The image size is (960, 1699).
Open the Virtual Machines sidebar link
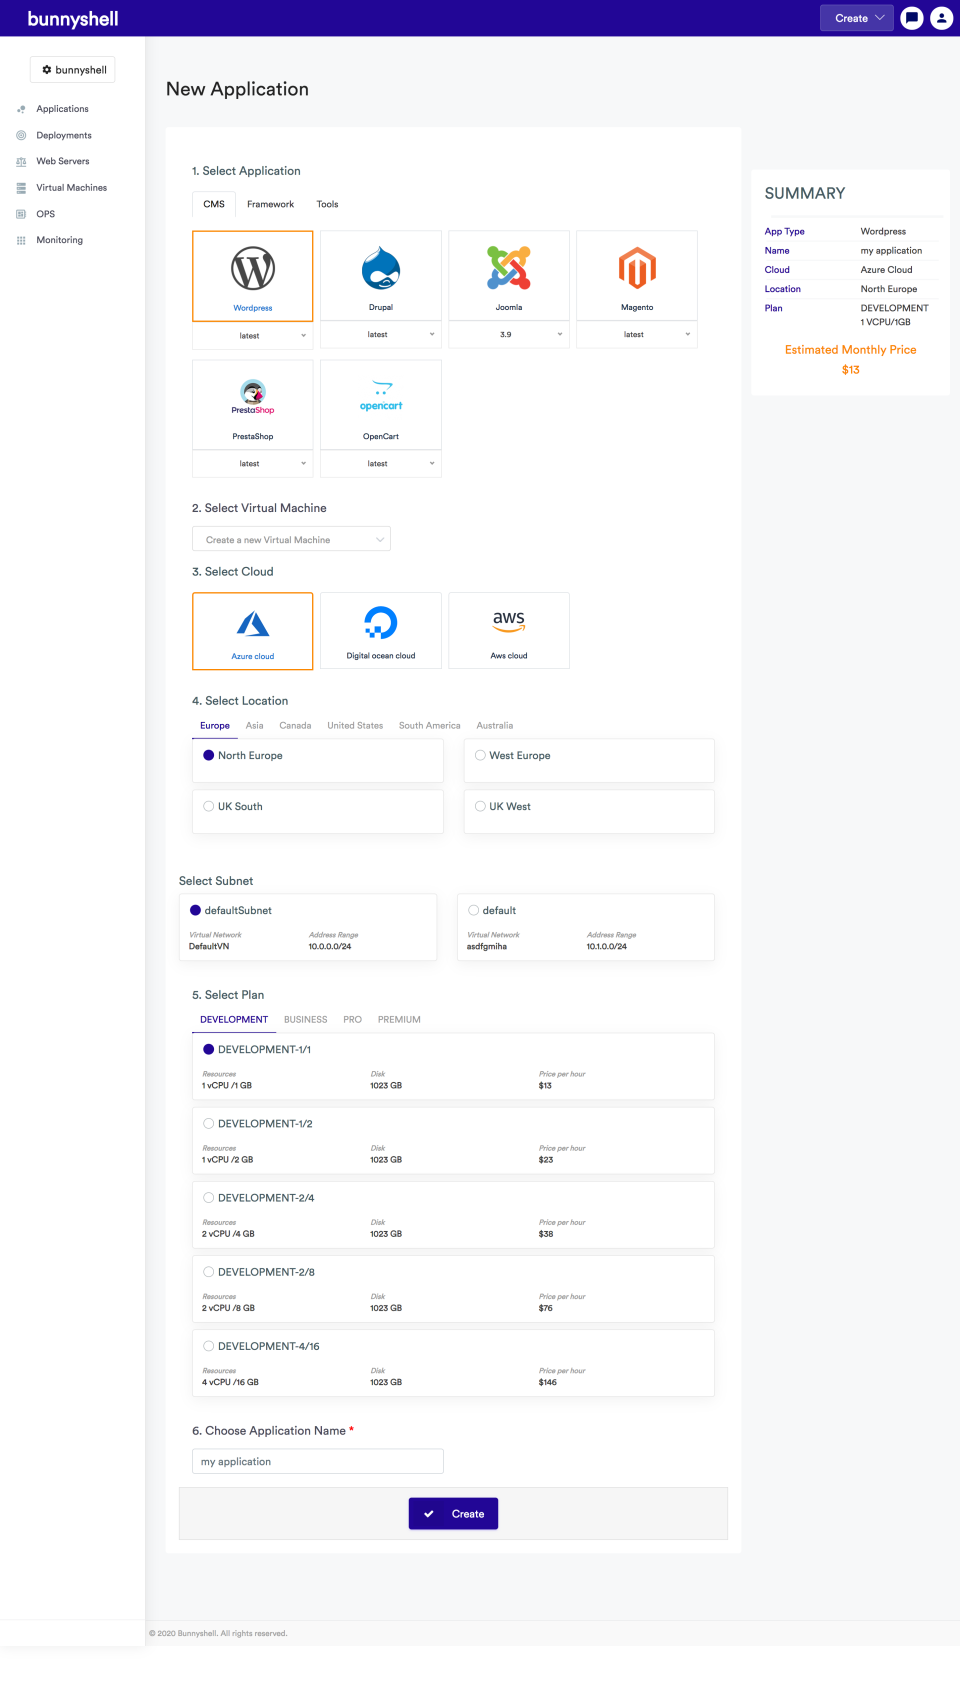coord(72,188)
